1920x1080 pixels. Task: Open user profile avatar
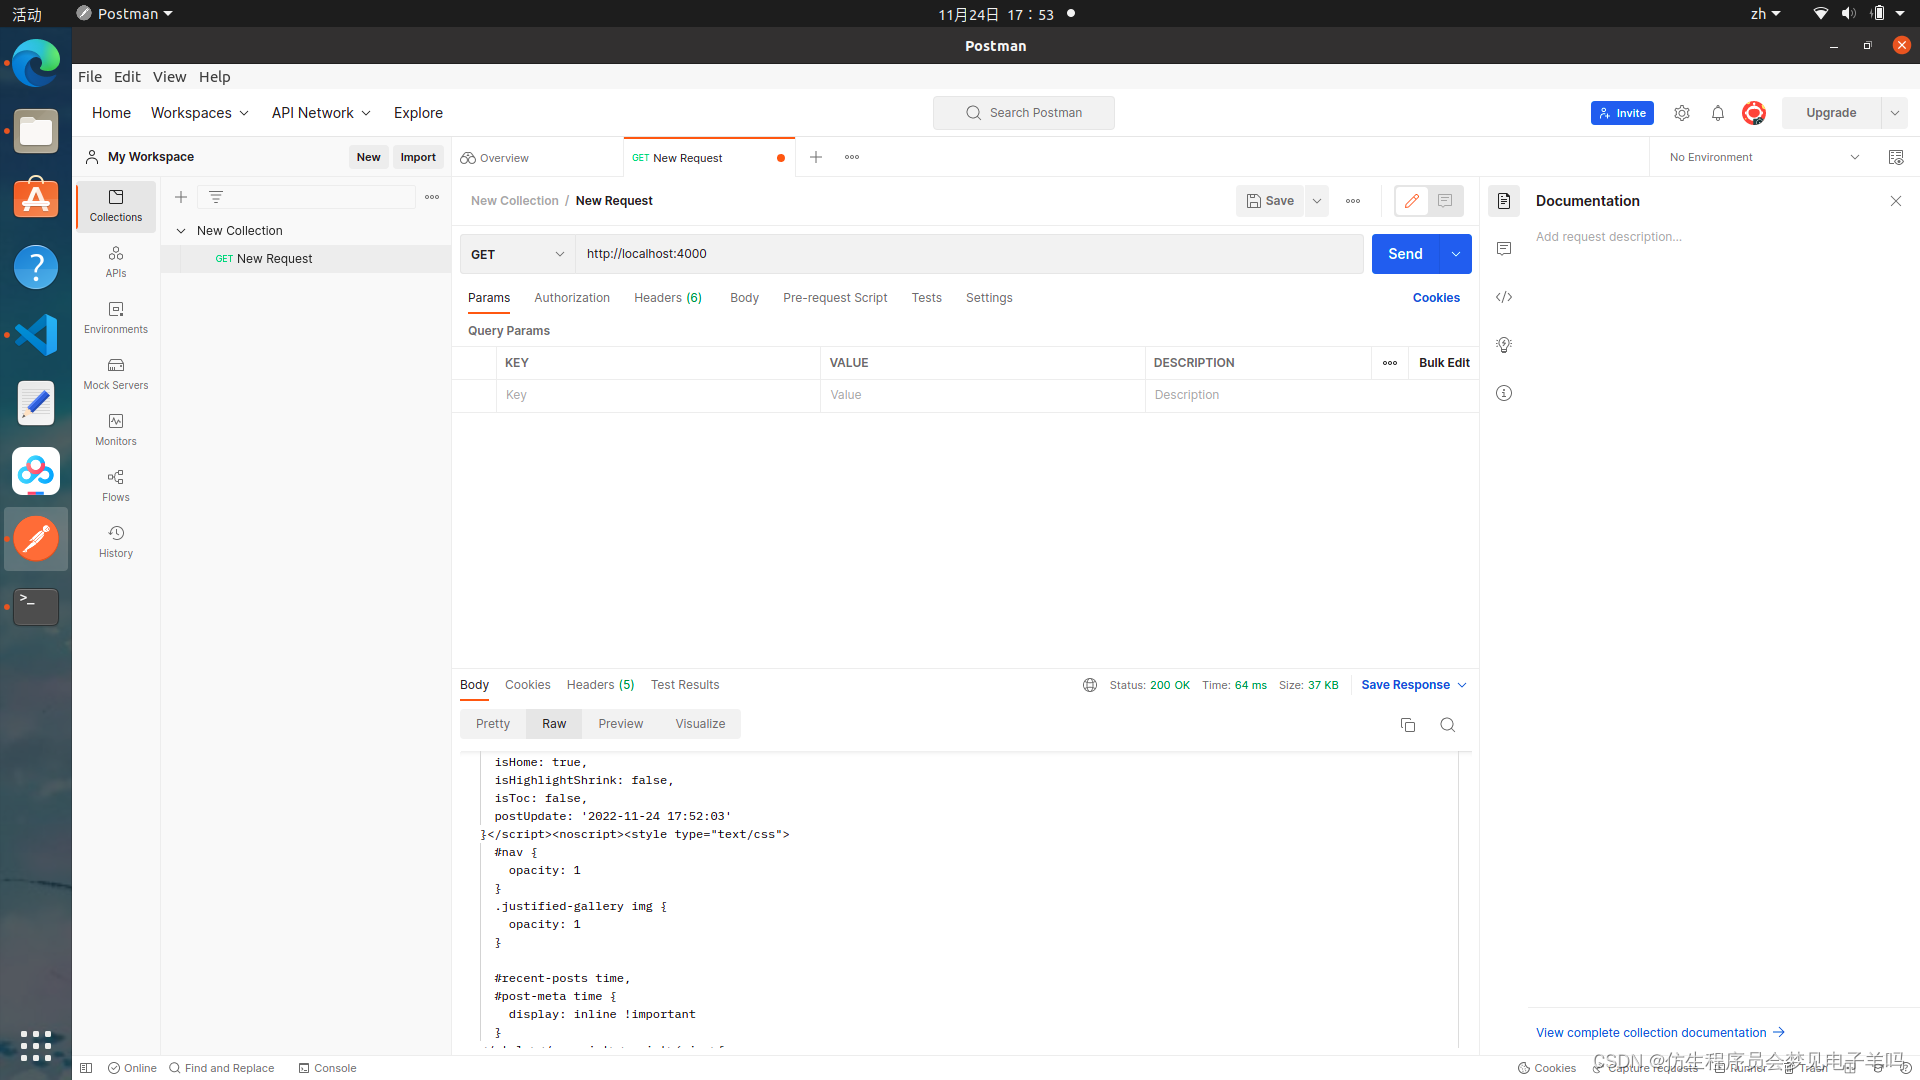click(x=1754, y=113)
